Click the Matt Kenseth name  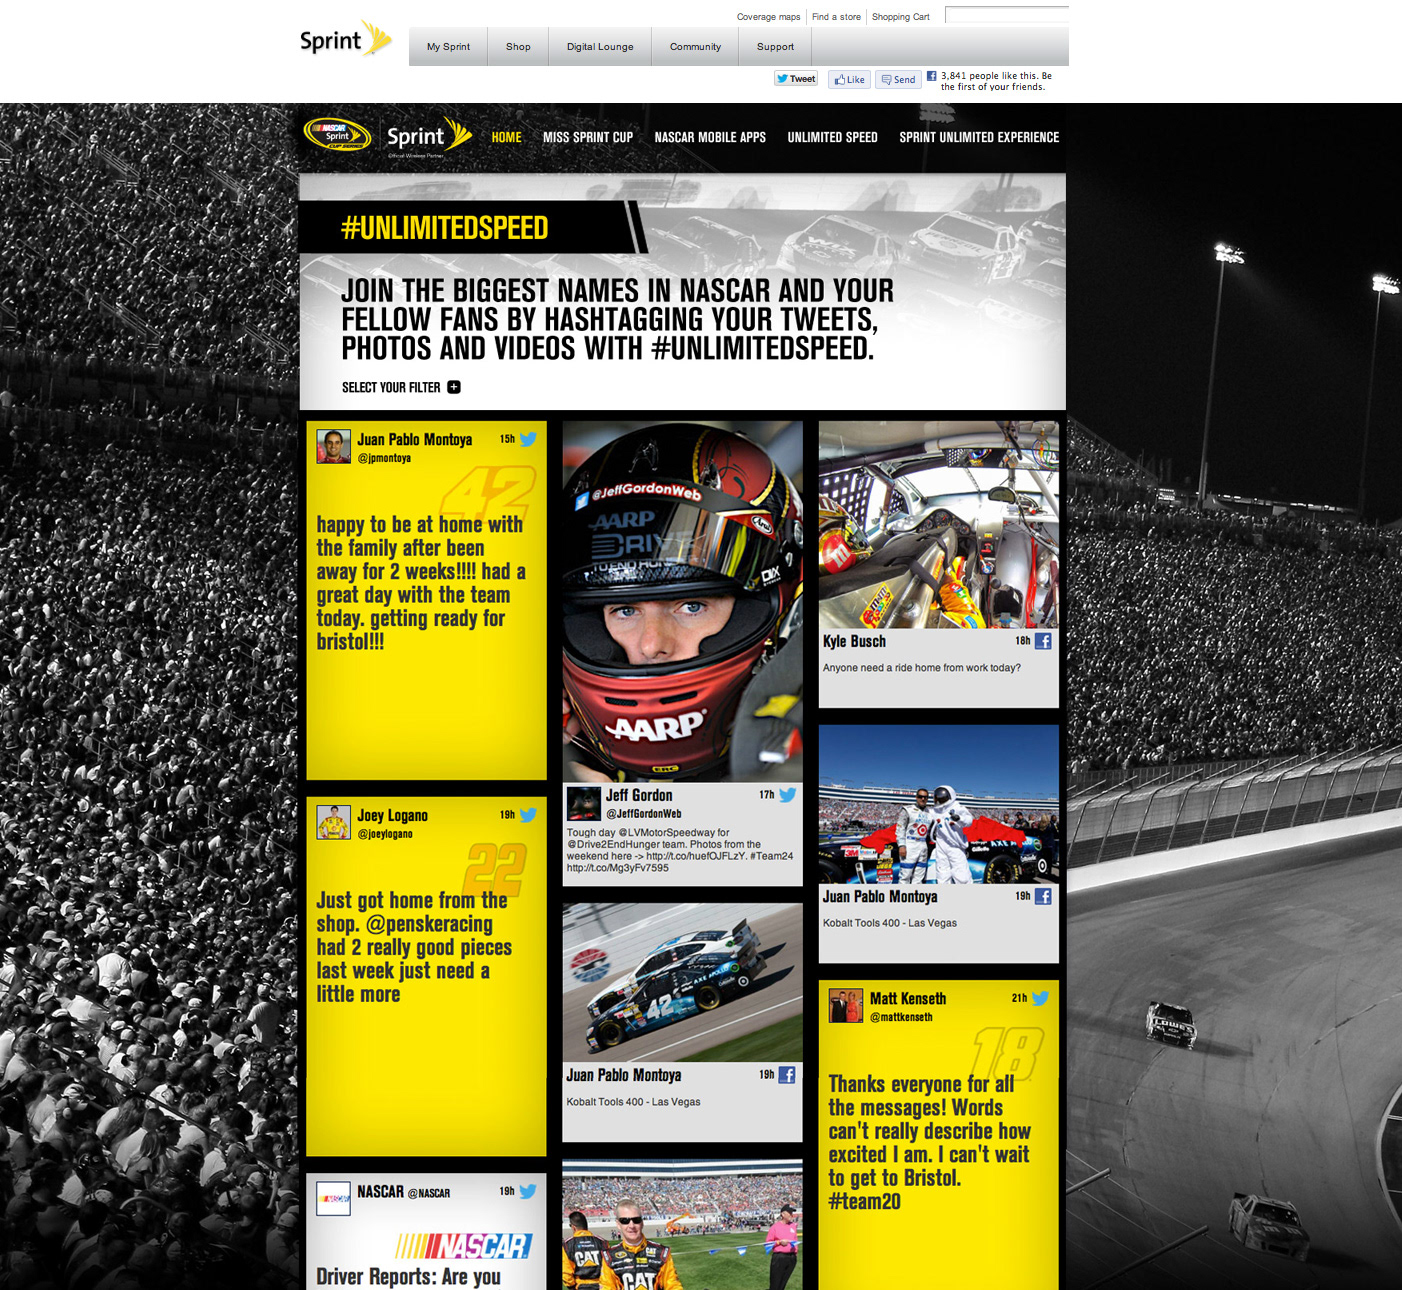[908, 998]
